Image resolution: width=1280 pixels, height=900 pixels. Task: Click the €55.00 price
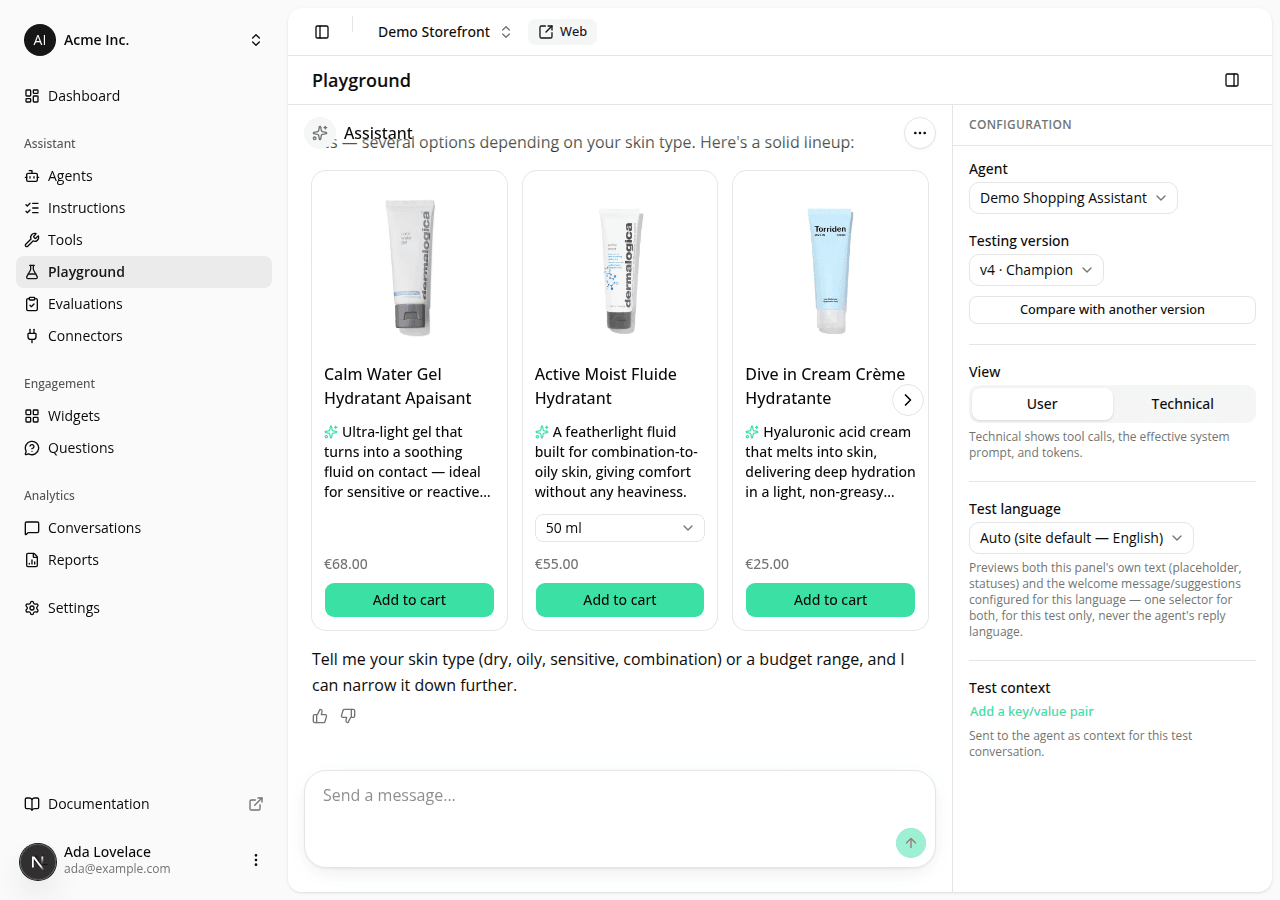pos(557,564)
